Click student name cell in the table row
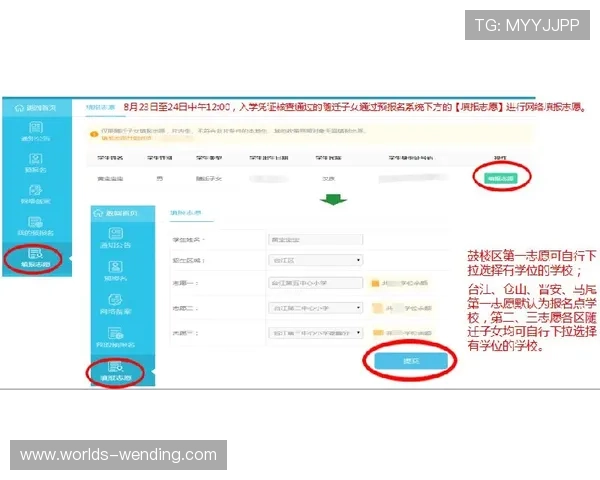The width and height of the screenshot is (600, 480). 110,178
